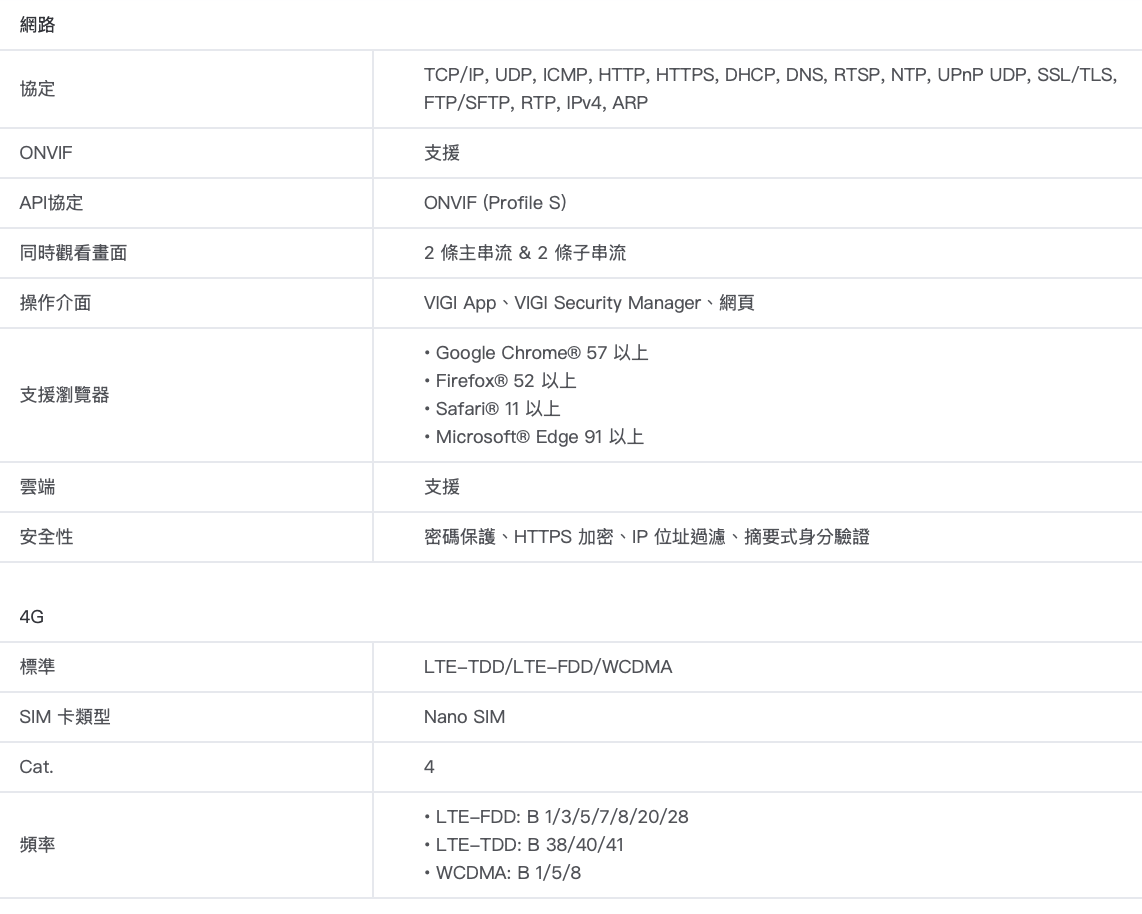This screenshot has width=1142, height=914.
Task: Click the Microsoft Edge 91 以上 line
Action: 534,437
